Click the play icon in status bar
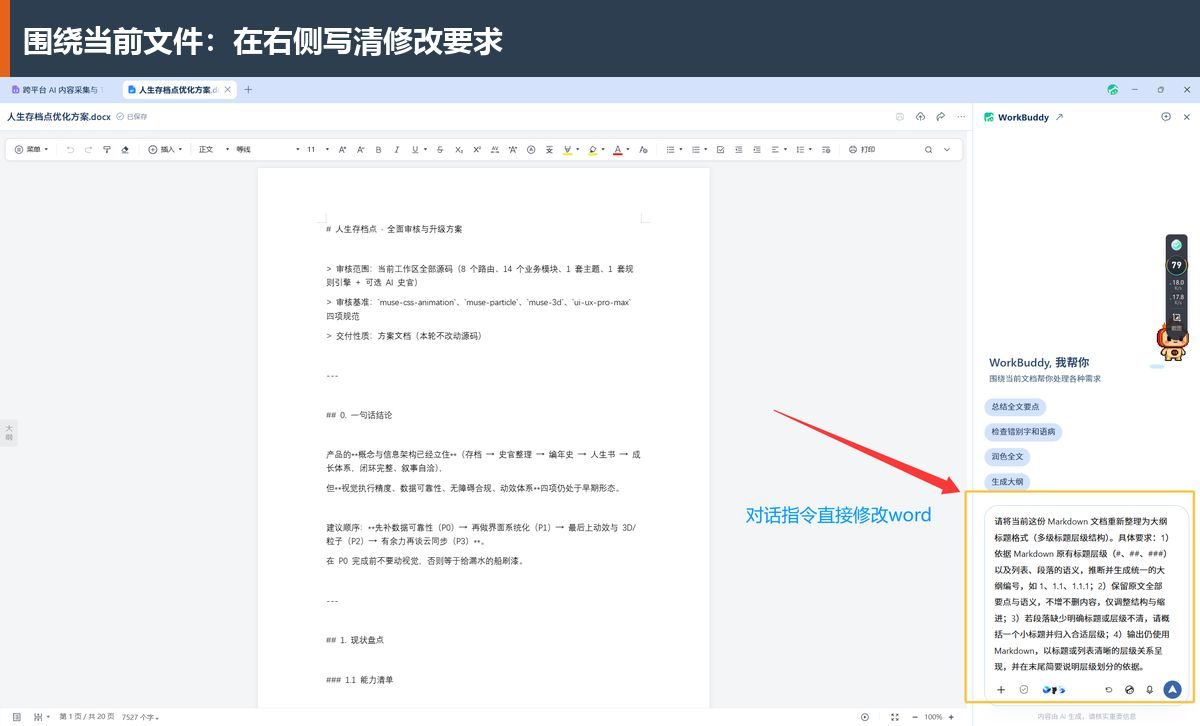 (x=865, y=717)
